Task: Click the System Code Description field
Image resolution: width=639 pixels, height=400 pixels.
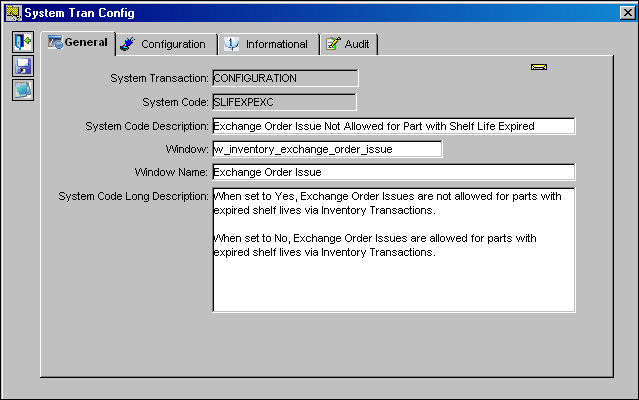Action: pos(394,126)
